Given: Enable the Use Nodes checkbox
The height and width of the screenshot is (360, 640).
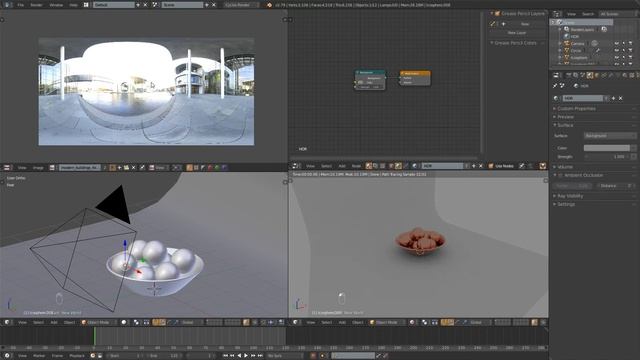Looking at the screenshot, I should 491,166.
